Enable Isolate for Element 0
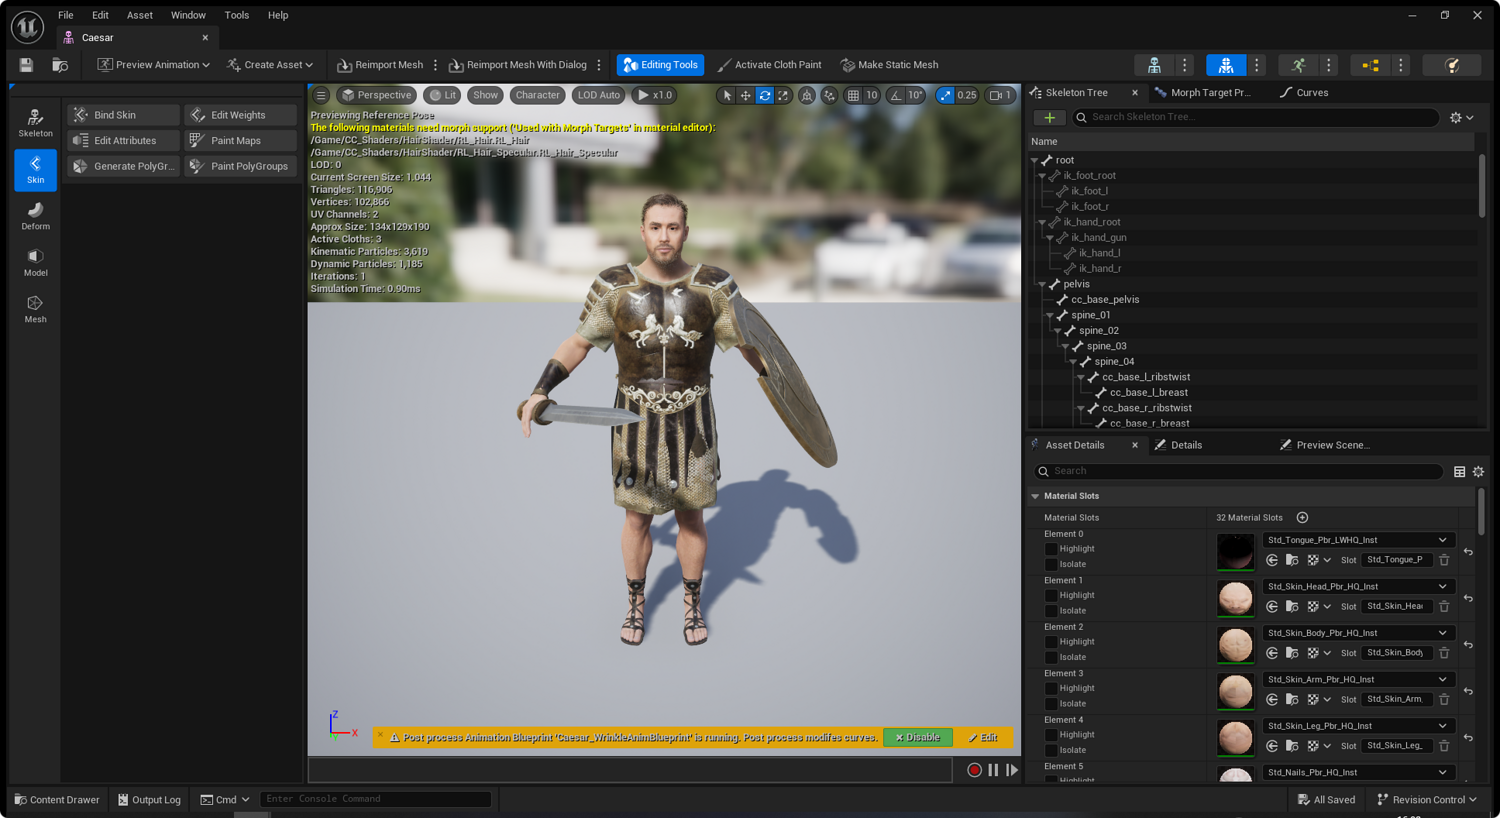 1051,564
